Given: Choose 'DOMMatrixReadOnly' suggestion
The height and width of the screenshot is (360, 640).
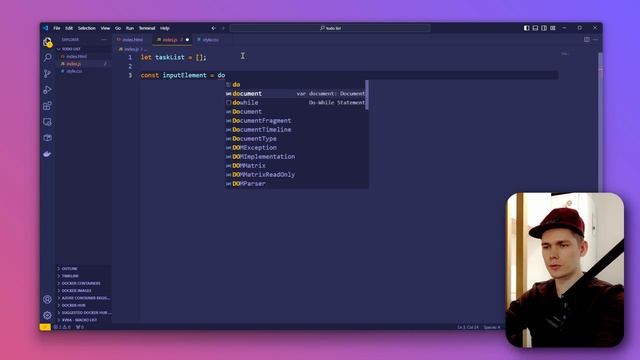Looking at the screenshot, I should coord(297,174).
